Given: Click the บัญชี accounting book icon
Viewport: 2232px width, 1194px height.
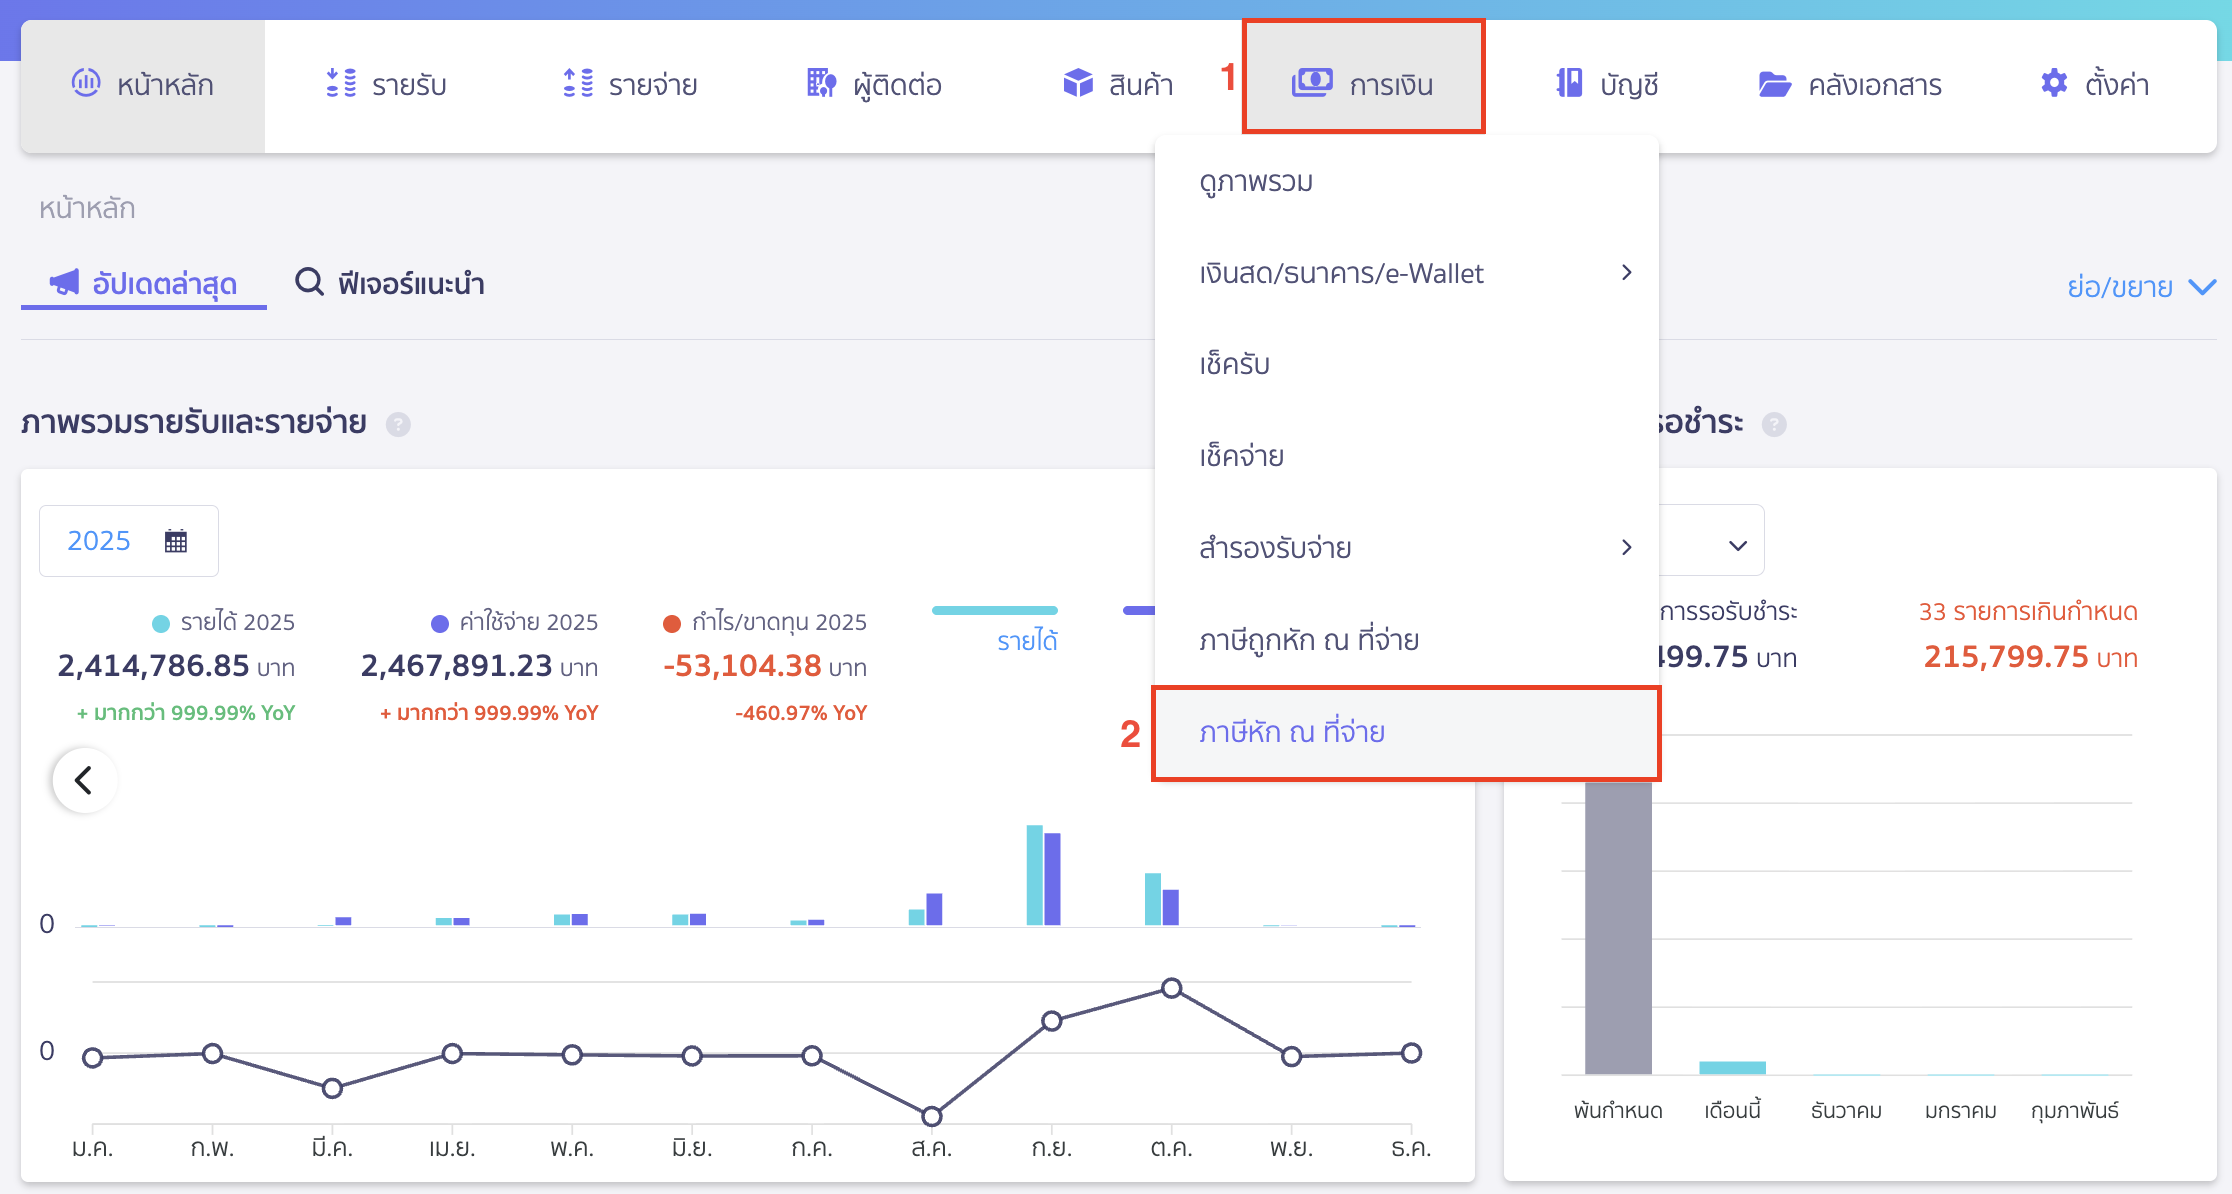Looking at the screenshot, I should (1569, 83).
